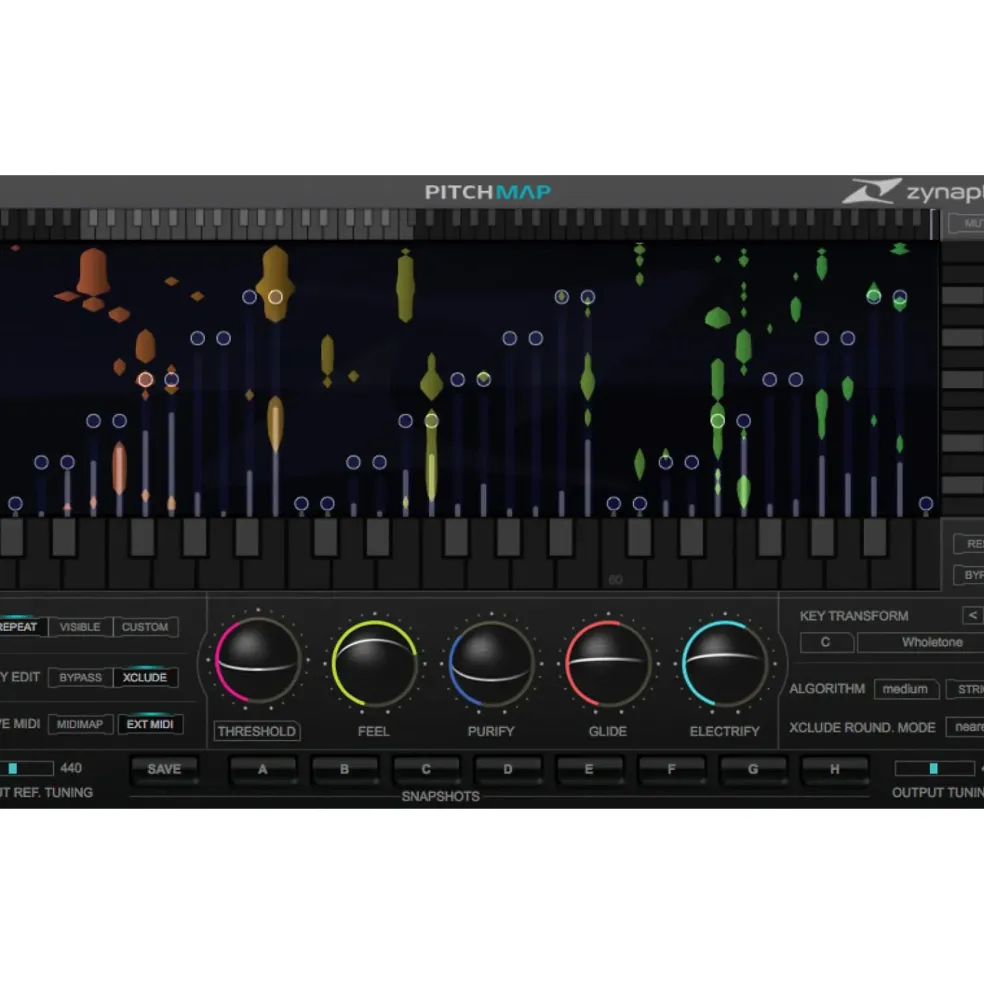Click the input reference tuning slider
This screenshot has height=985, width=984.
pos(26,768)
